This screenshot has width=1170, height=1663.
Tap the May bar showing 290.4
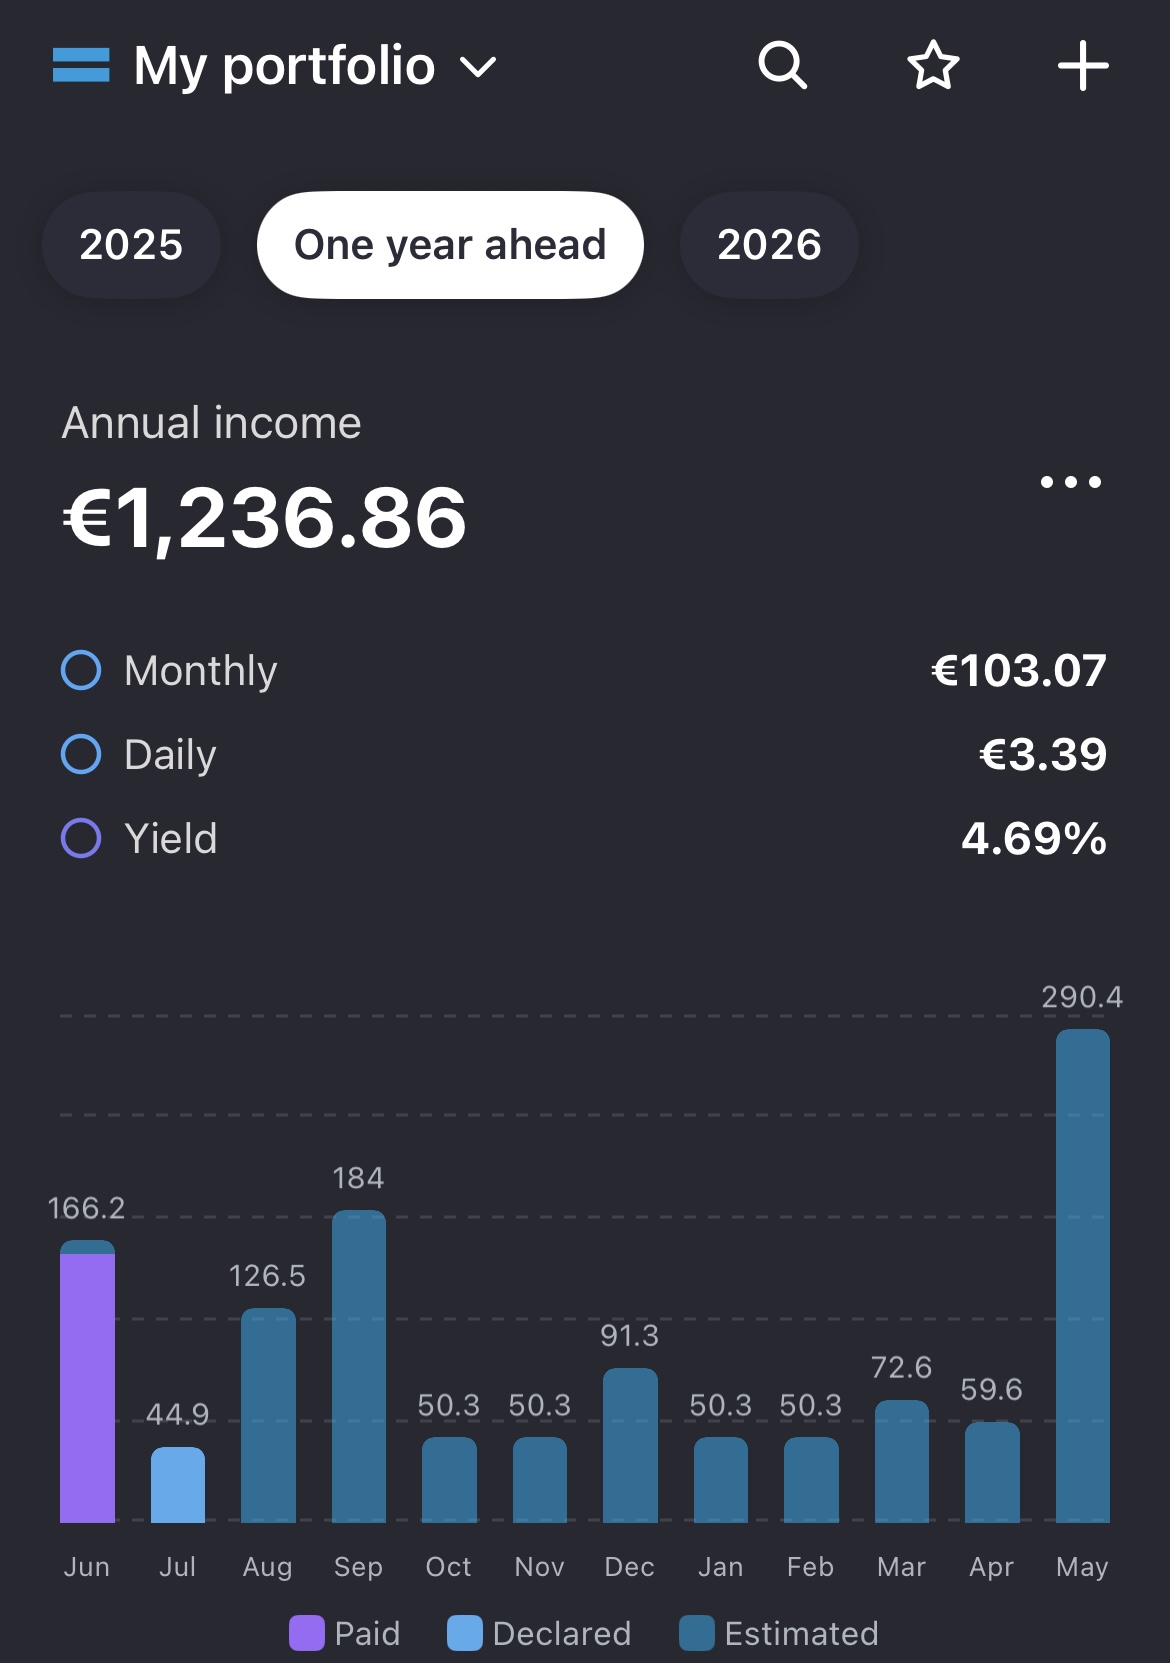click(x=1082, y=1275)
